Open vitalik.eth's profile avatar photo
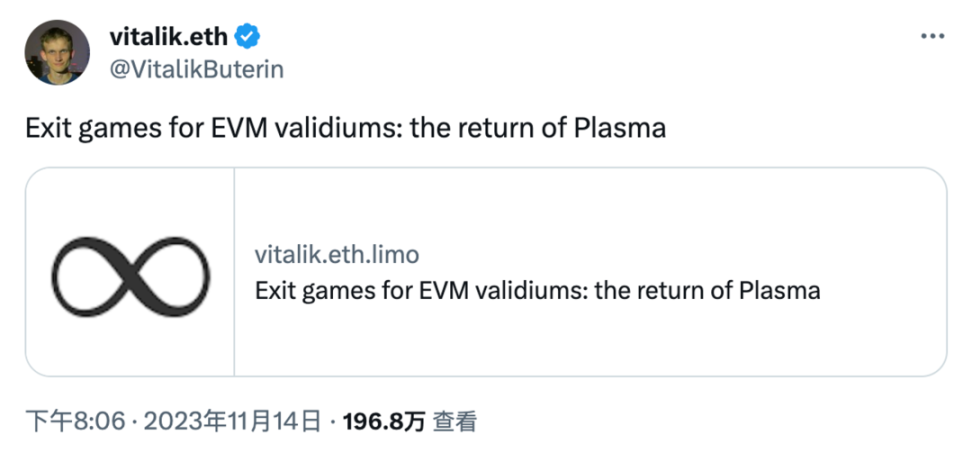The image size is (972, 462). (59, 52)
